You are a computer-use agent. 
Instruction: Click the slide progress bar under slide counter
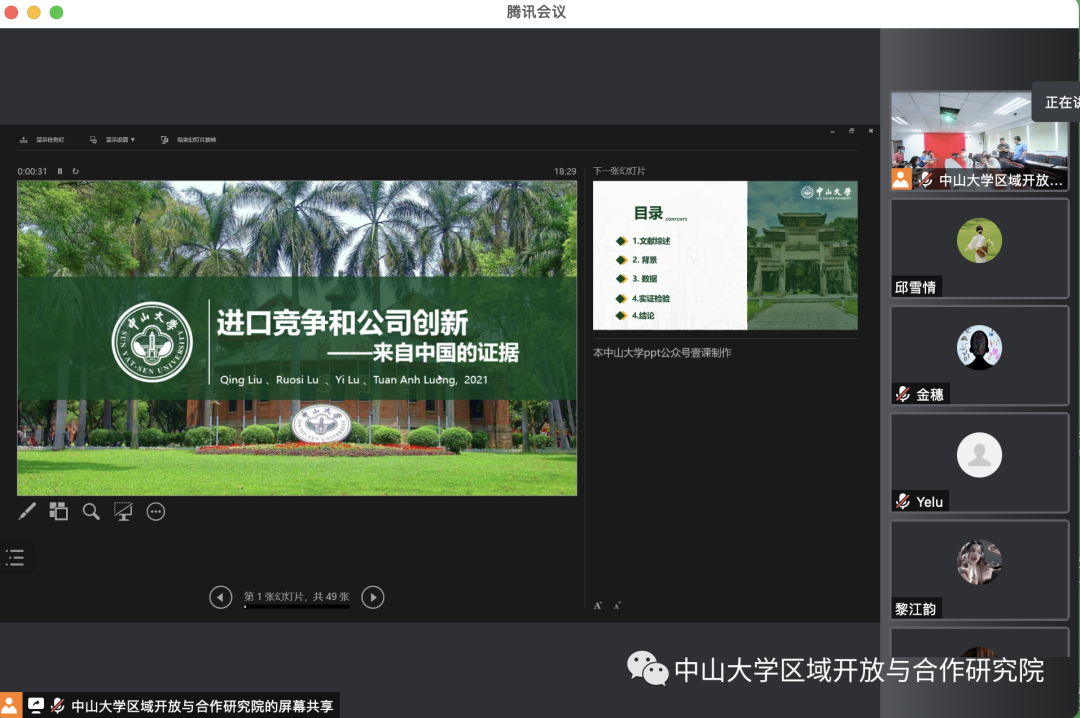296,607
